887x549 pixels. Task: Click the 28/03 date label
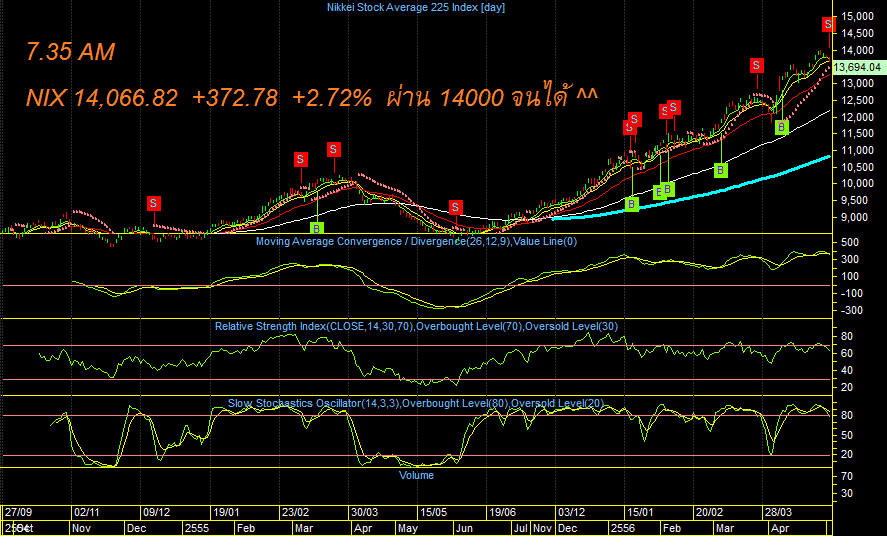[x=778, y=512]
